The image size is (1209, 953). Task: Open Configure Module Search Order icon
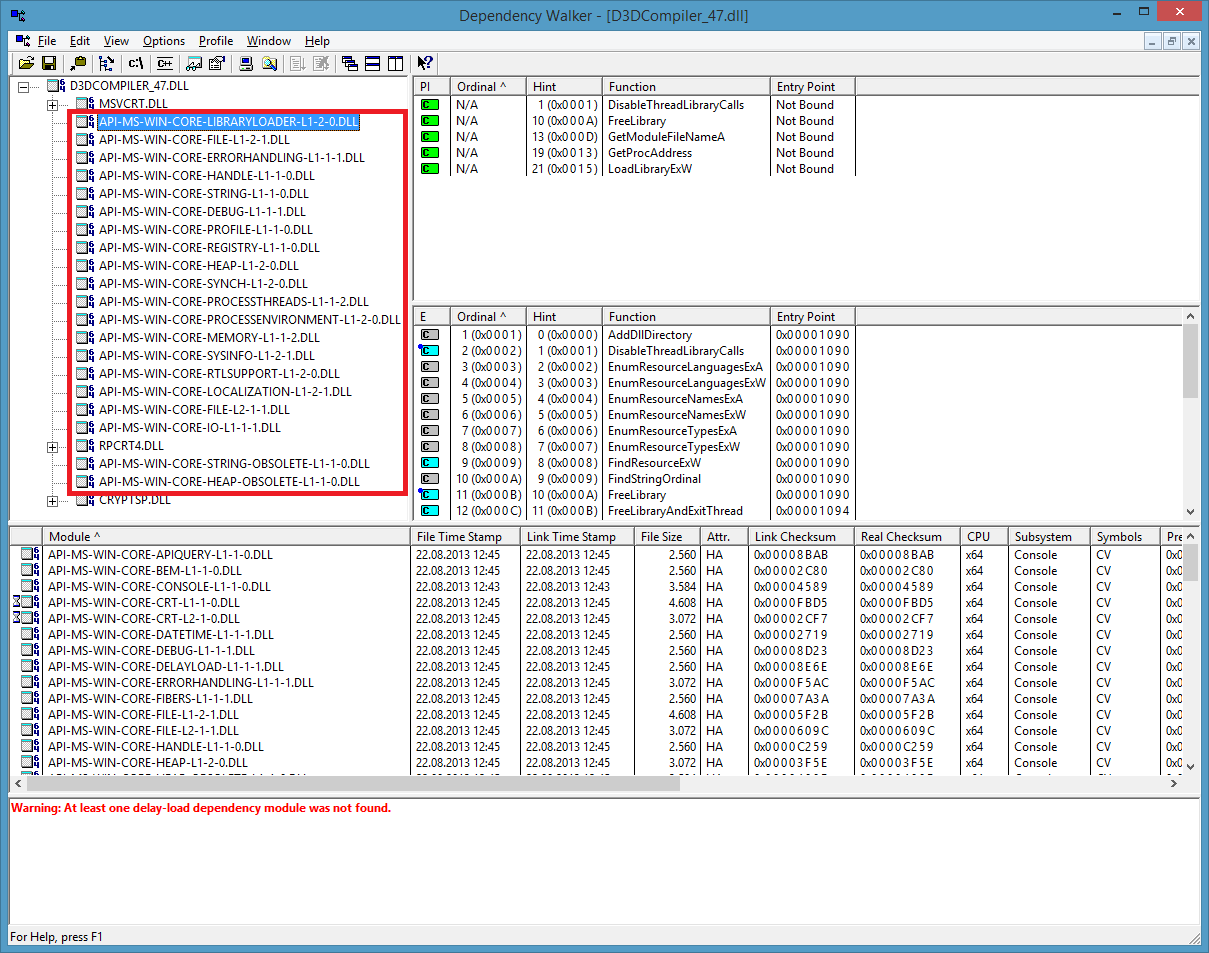pyautogui.click(x=269, y=63)
